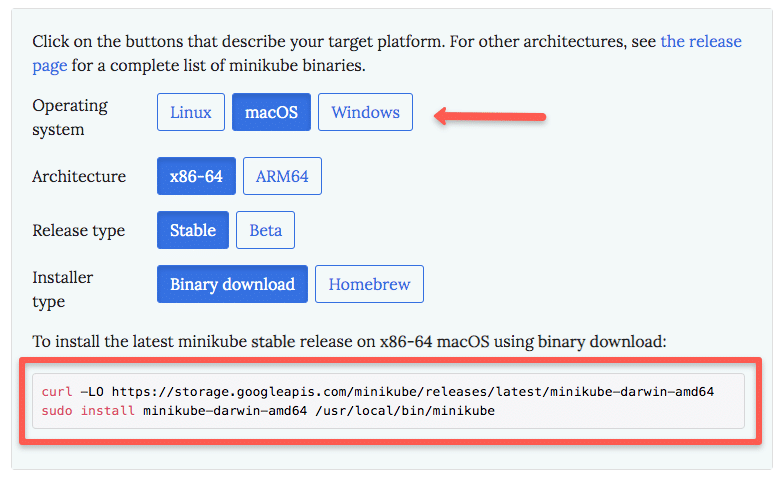
Task: Click the 'Installer type' label
Action: click(62, 289)
